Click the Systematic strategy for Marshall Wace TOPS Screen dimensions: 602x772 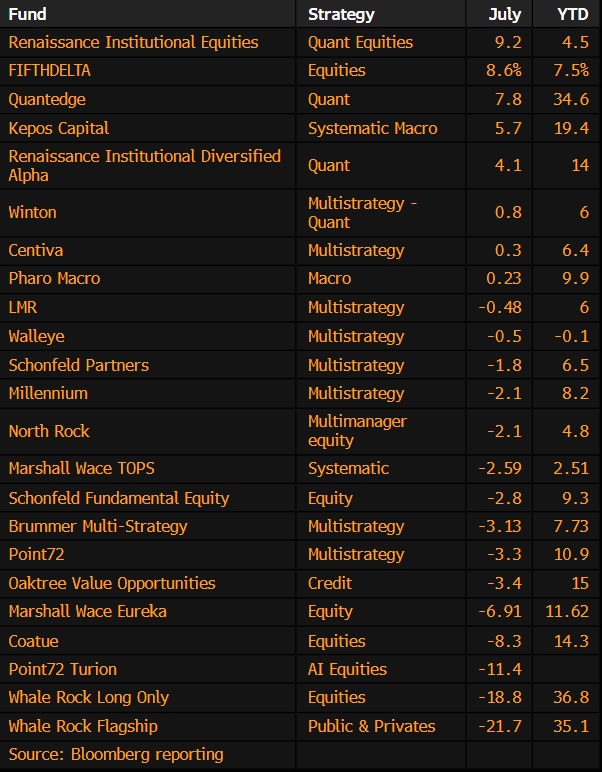349,468
